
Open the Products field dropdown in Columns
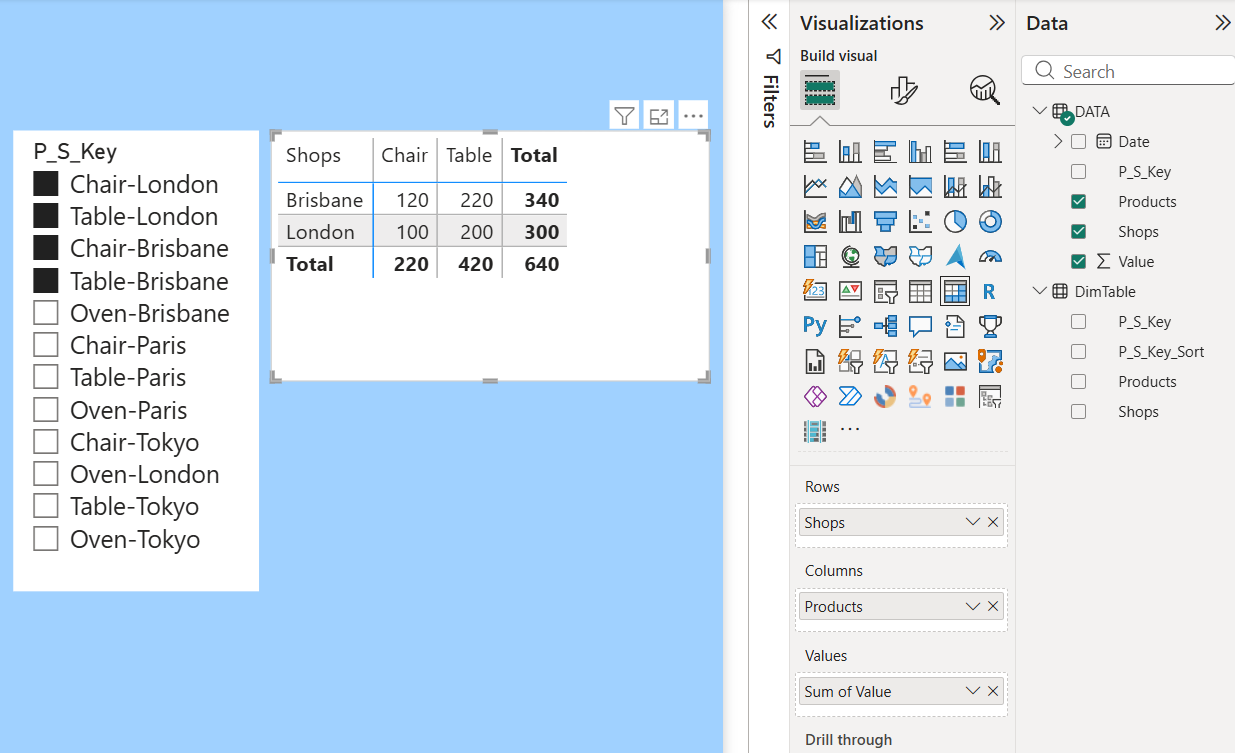tap(973, 606)
